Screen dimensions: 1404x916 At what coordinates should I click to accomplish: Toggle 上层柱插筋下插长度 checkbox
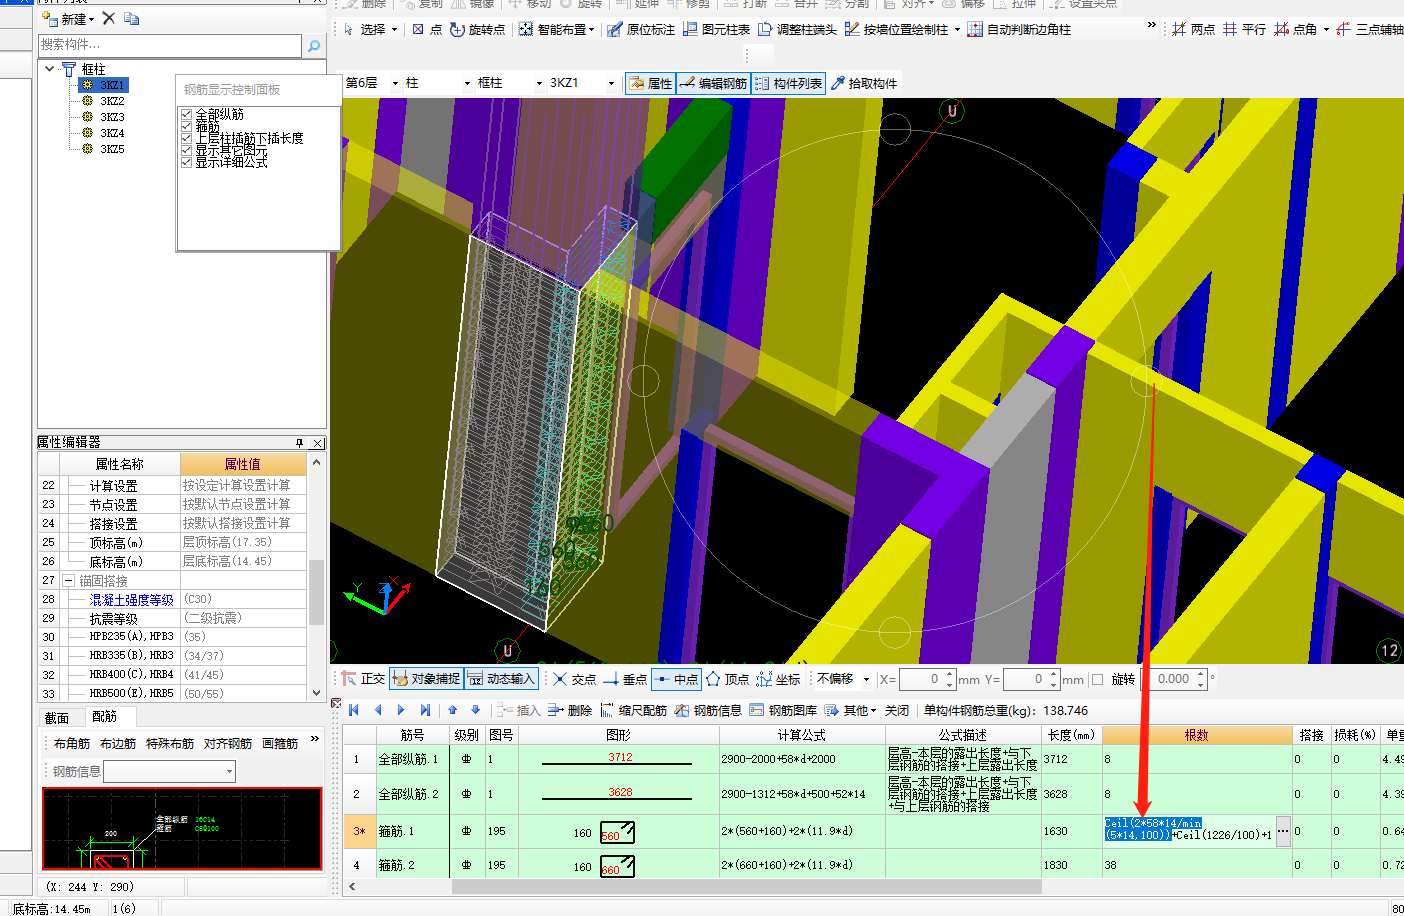tap(187, 138)
